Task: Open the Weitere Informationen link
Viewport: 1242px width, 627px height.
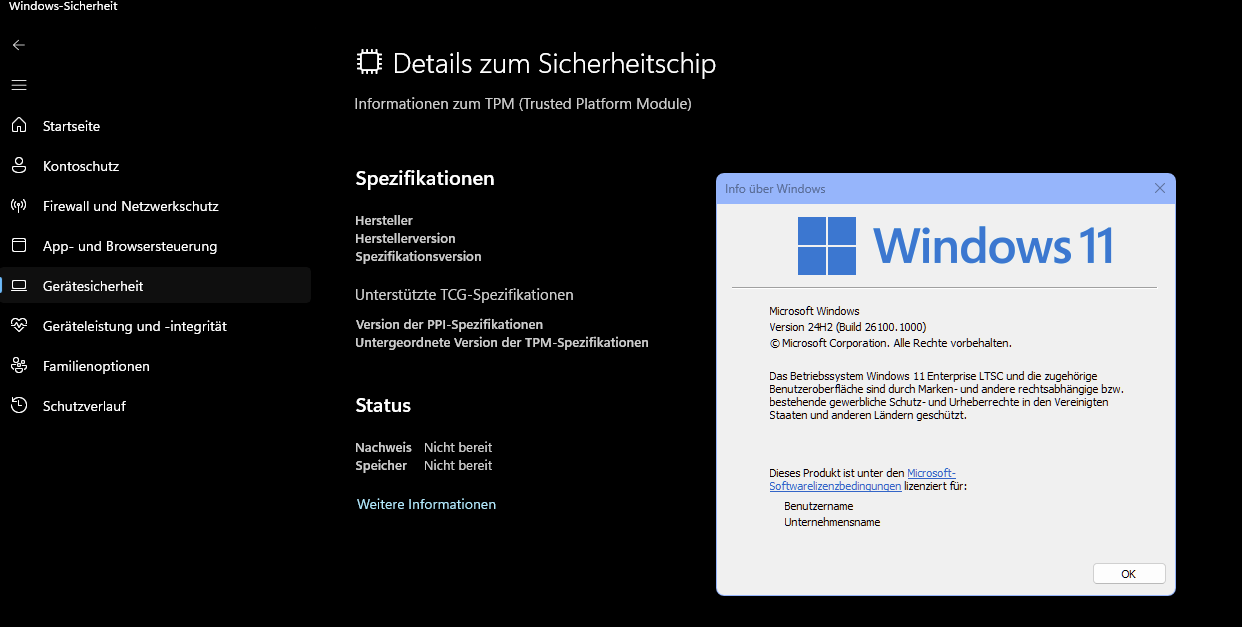Action: (x=426, y=504)
